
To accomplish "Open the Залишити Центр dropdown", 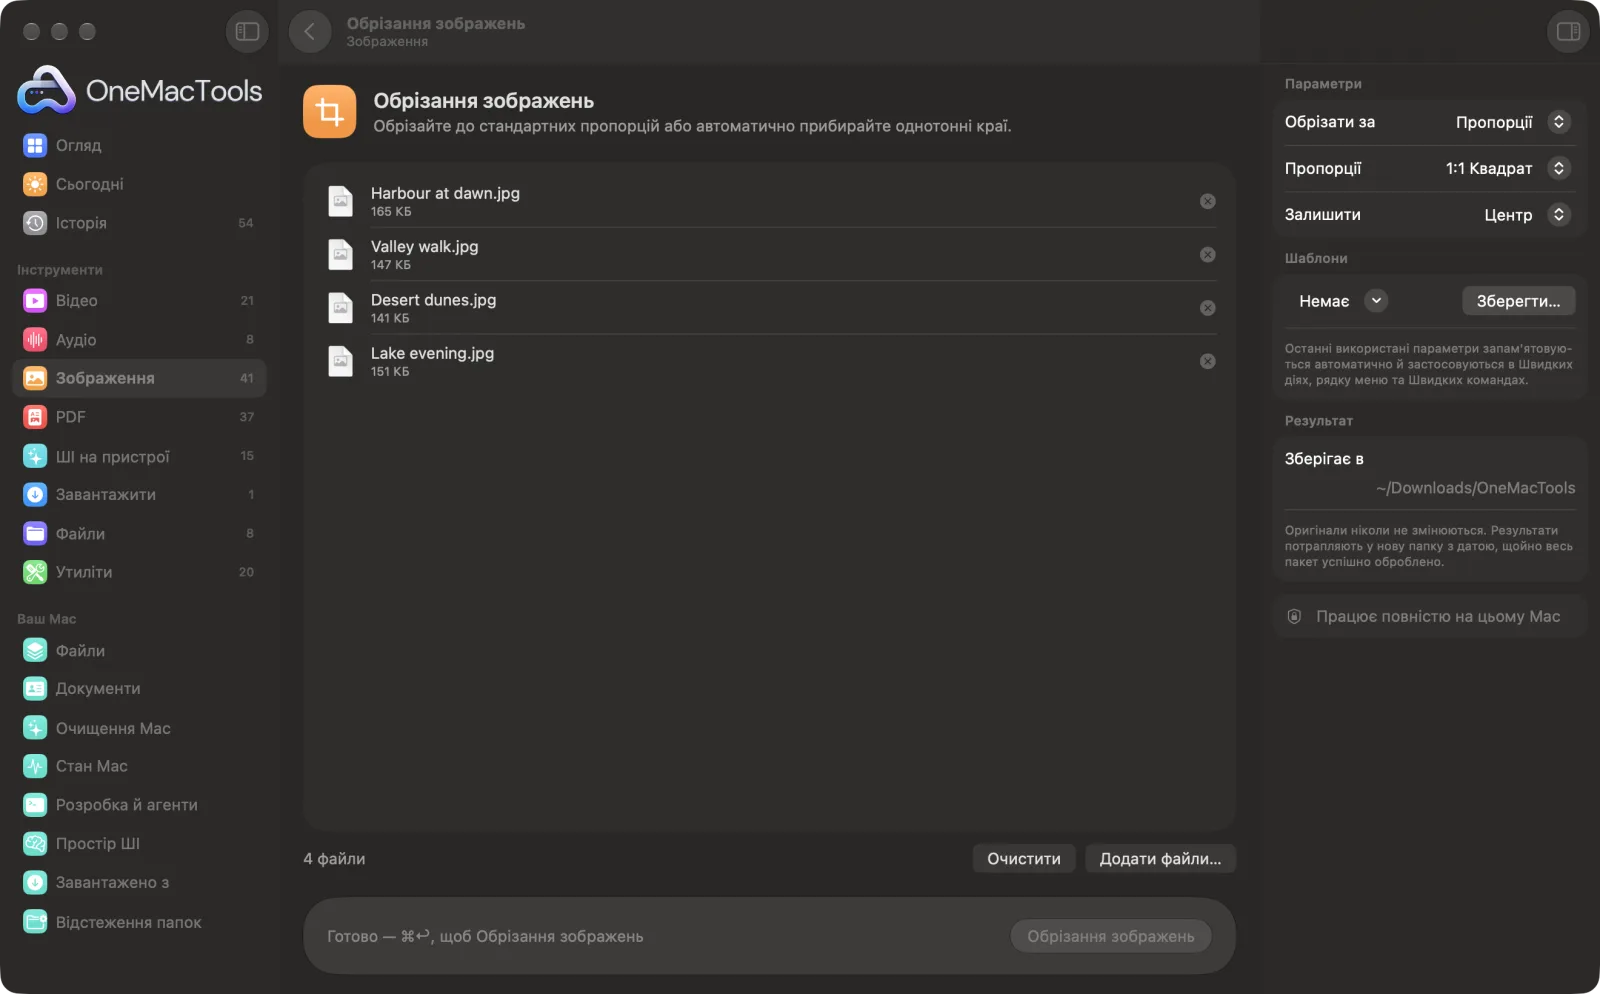I will pos(1527,215).
